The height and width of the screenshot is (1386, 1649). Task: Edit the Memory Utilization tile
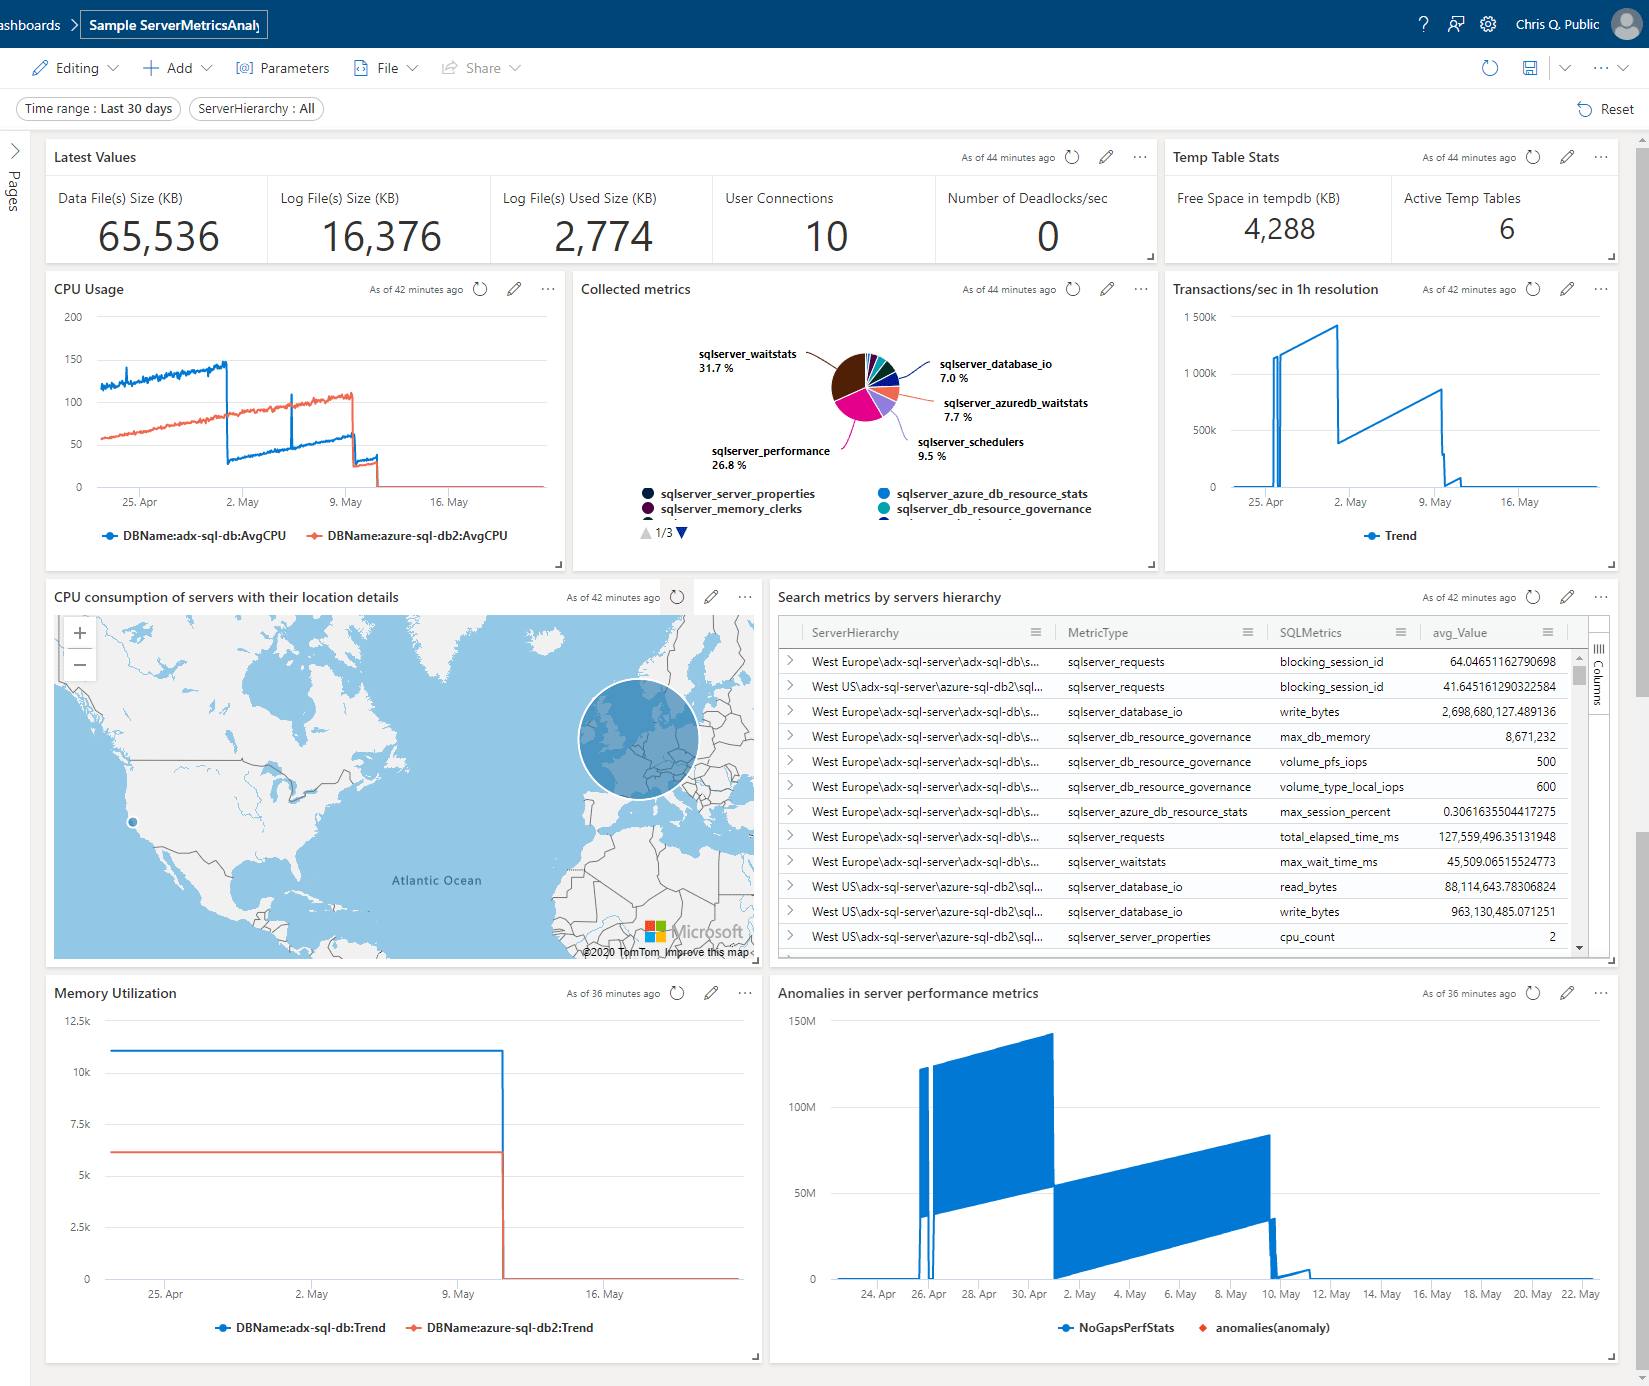711,993
